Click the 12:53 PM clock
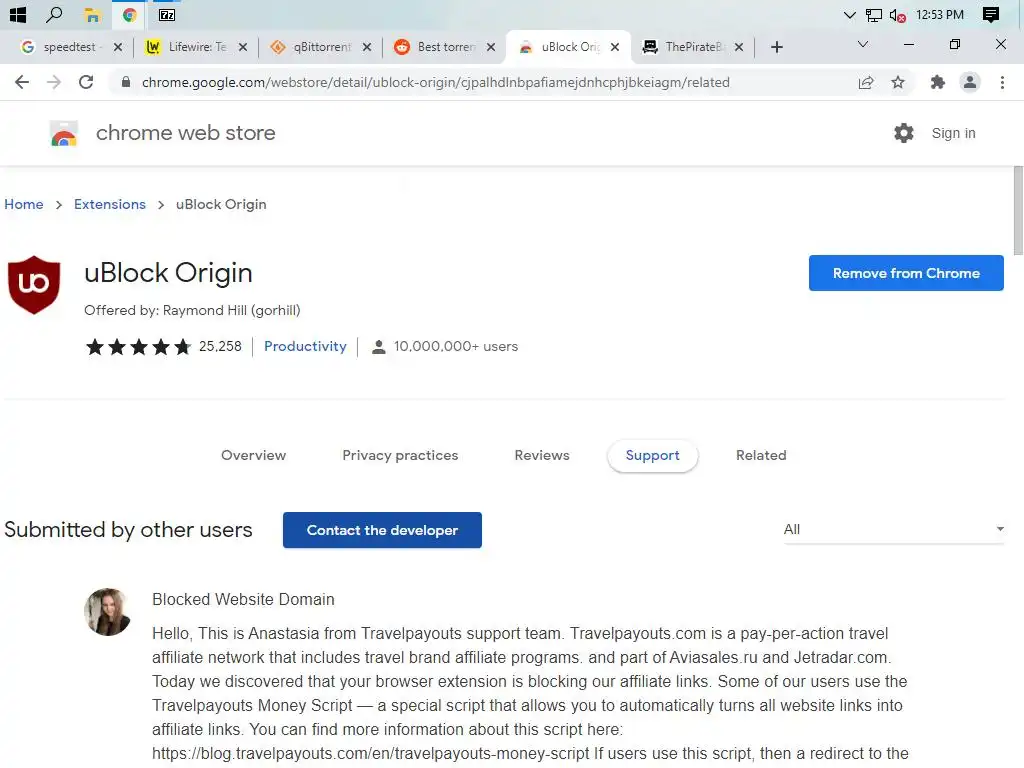Screen dimensions: 1024x768 tap(940, 14)
